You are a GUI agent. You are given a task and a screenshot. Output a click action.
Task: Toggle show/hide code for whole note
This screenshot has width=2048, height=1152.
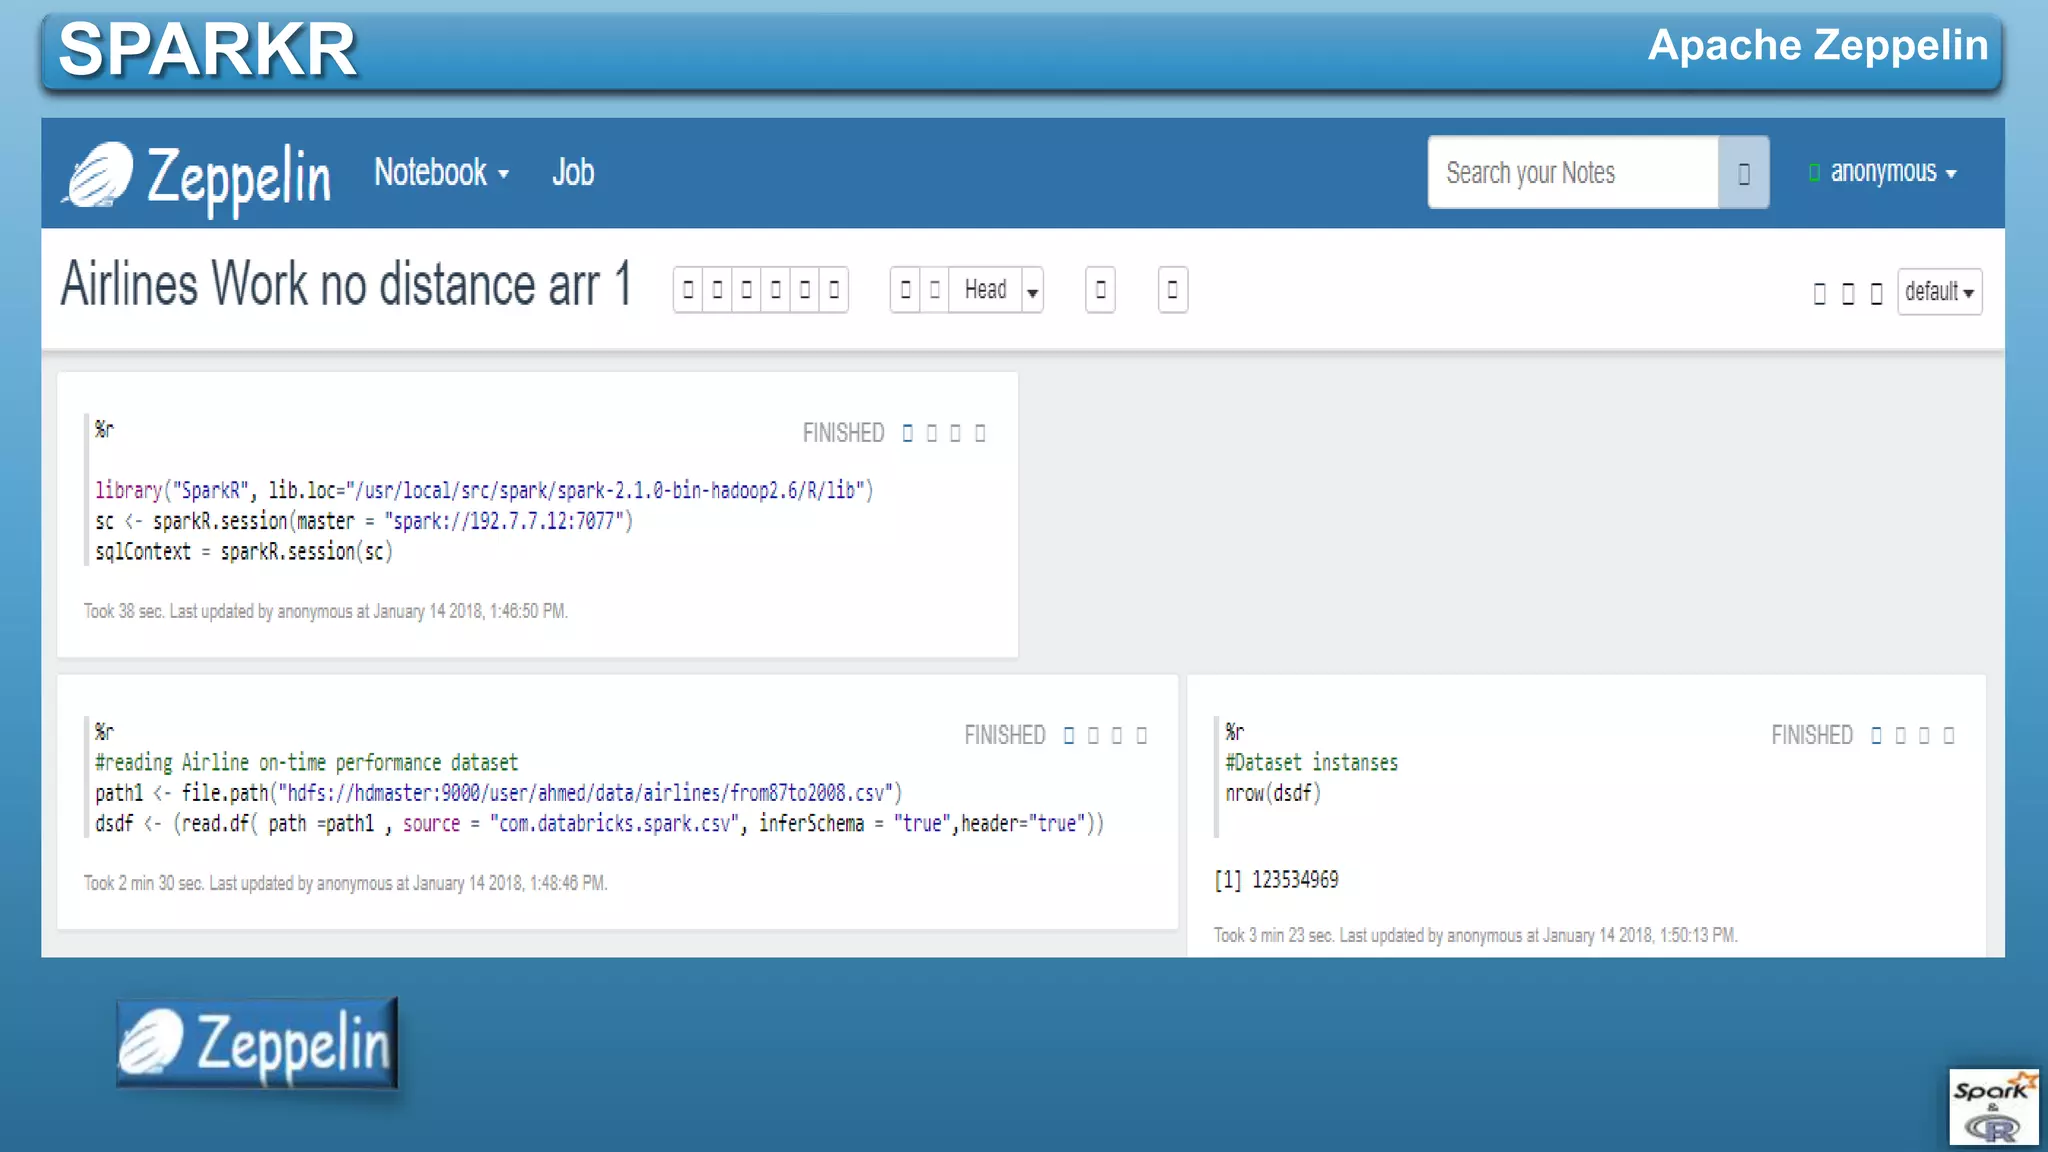click(x=717, y=290)
